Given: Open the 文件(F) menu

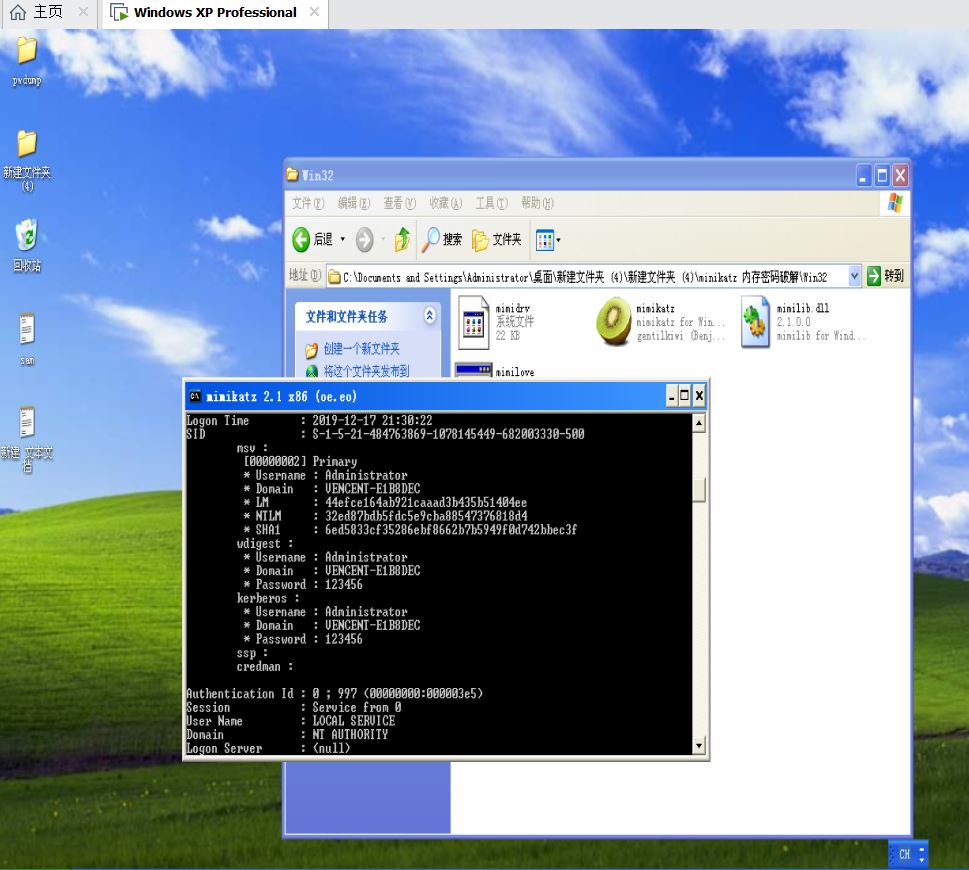Looking at the screenshot, I should [x=308, y=203].
